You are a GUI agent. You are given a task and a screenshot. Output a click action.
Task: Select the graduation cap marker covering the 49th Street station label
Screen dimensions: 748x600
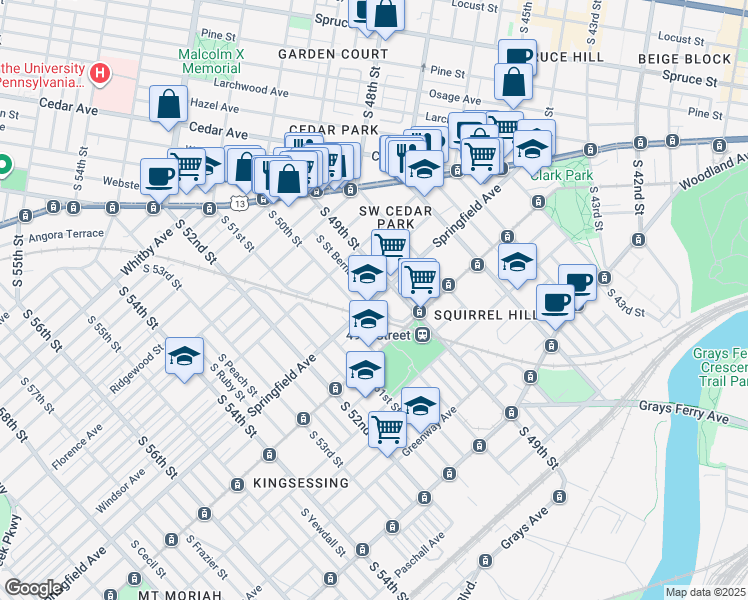click(x=368, y=321)
